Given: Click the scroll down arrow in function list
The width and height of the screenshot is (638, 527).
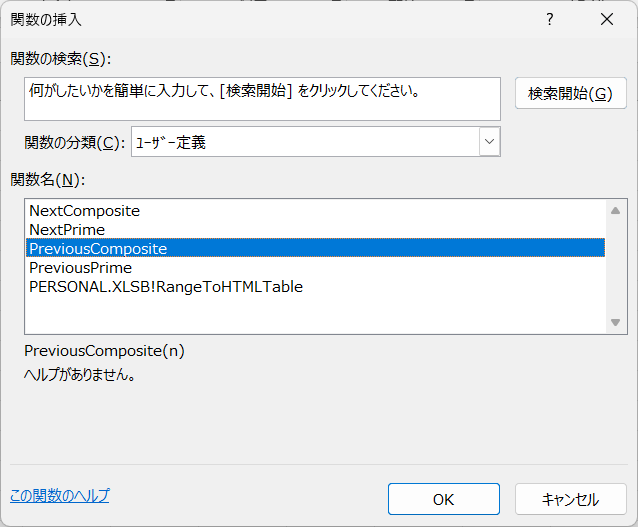Looking at the screenshot, I should [x=615, y=322].
